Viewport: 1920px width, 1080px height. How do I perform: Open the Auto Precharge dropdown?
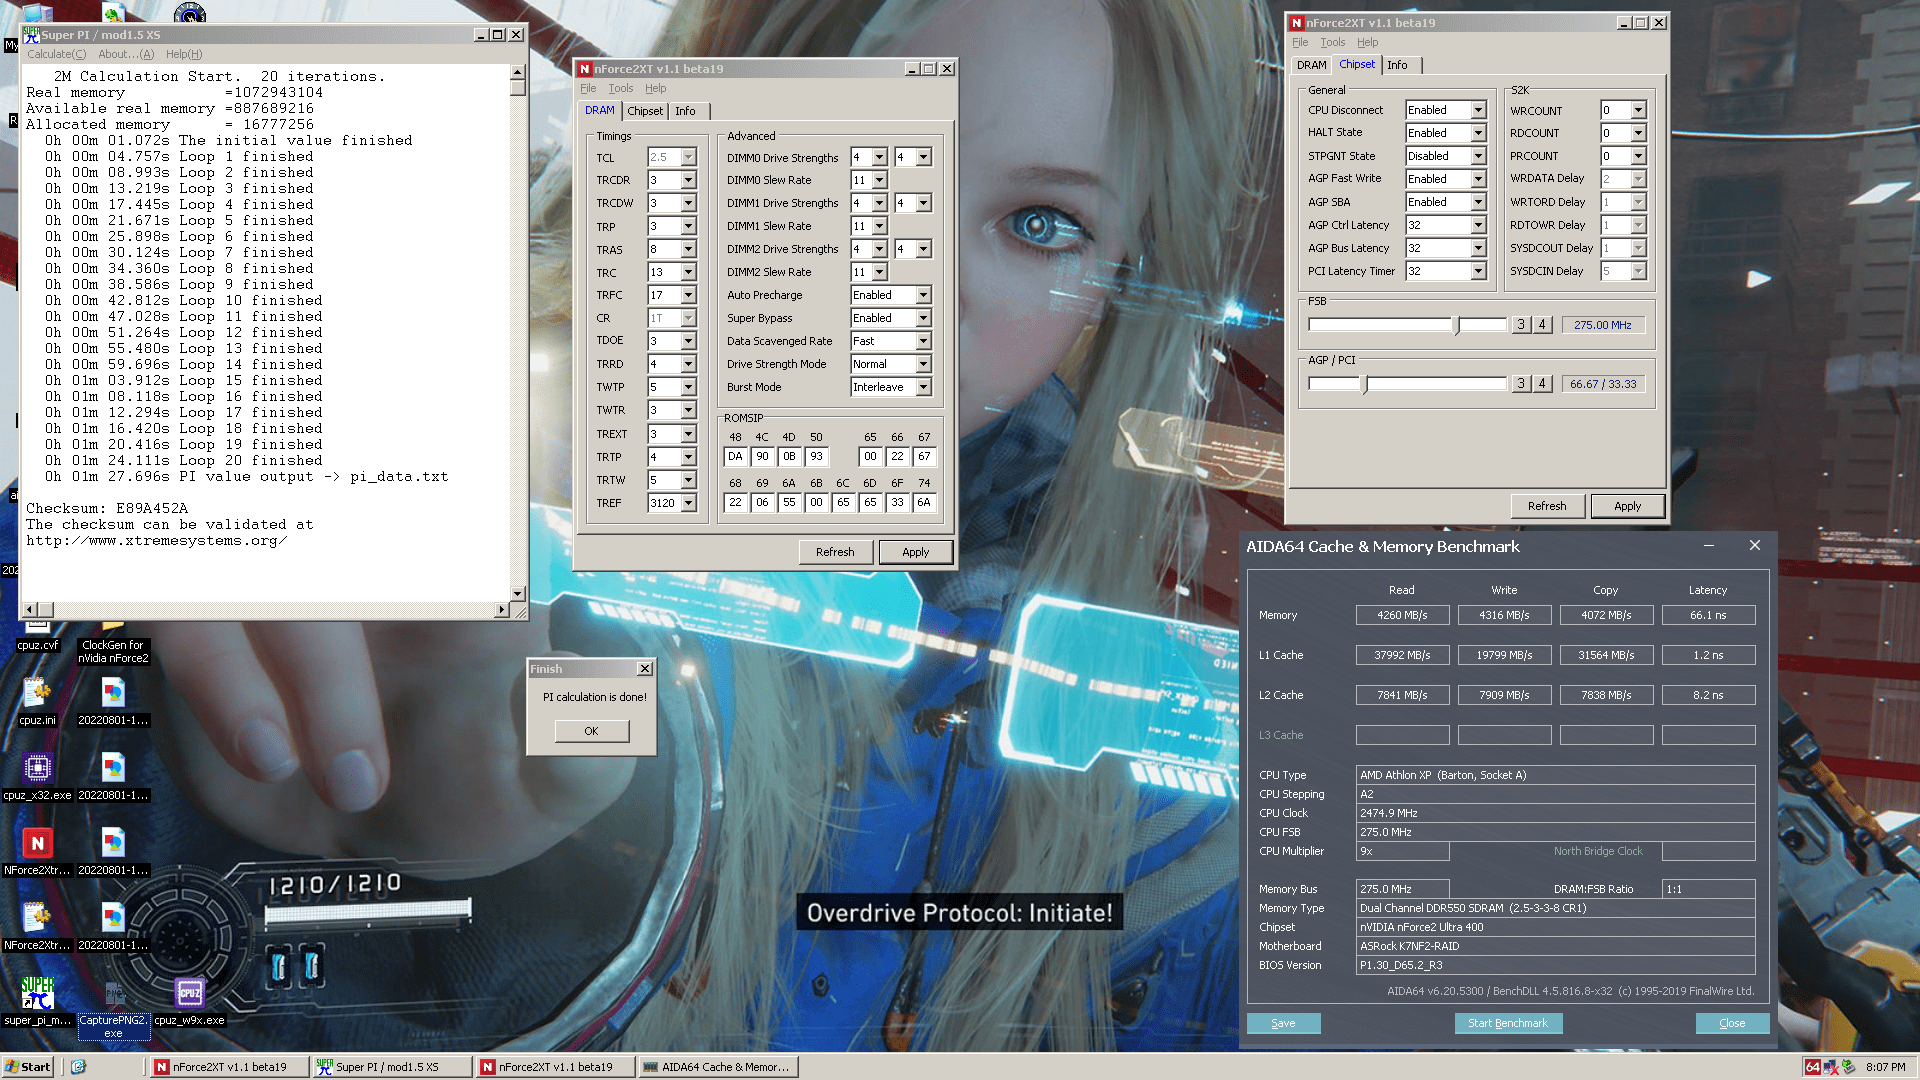[x=923, y=296]
